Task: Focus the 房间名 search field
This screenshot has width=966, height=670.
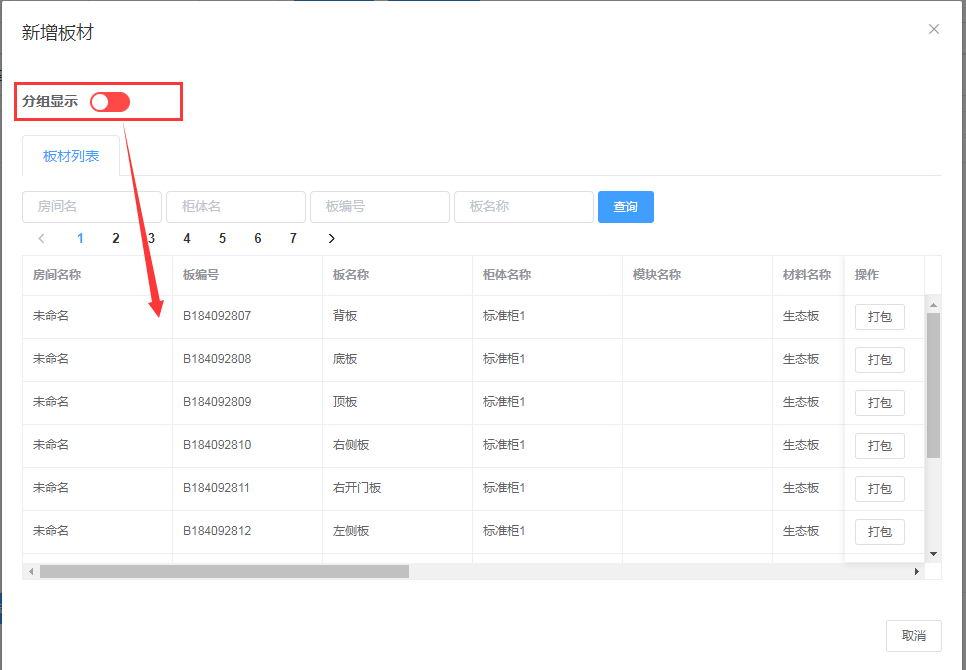Action: pos(92,207)
